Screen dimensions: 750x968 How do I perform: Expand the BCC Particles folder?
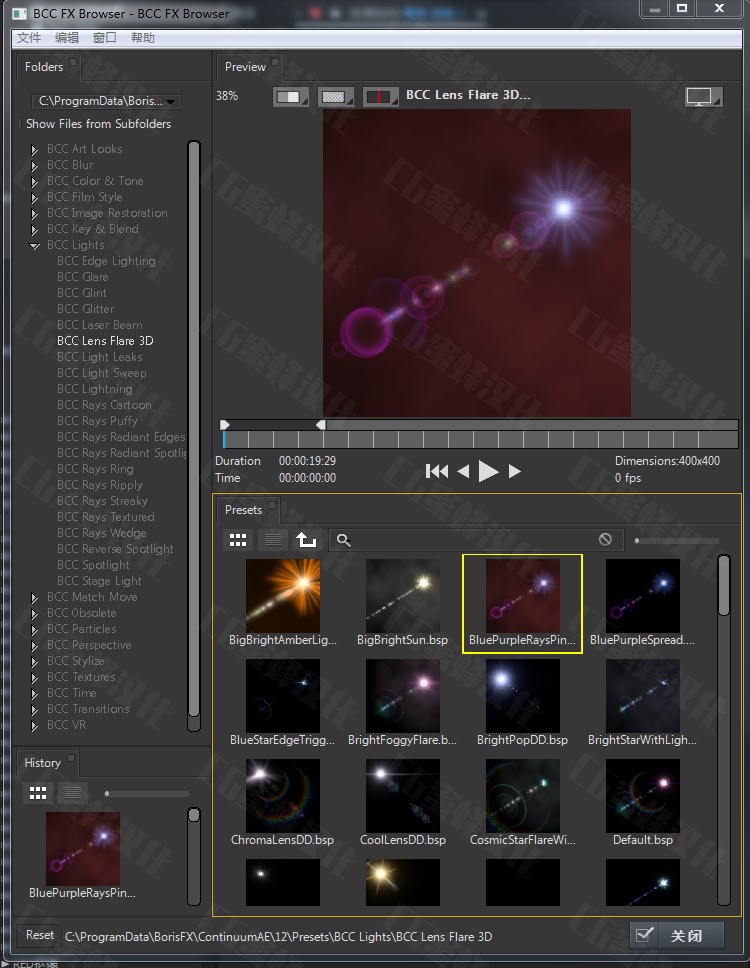(x=35, y=630)
